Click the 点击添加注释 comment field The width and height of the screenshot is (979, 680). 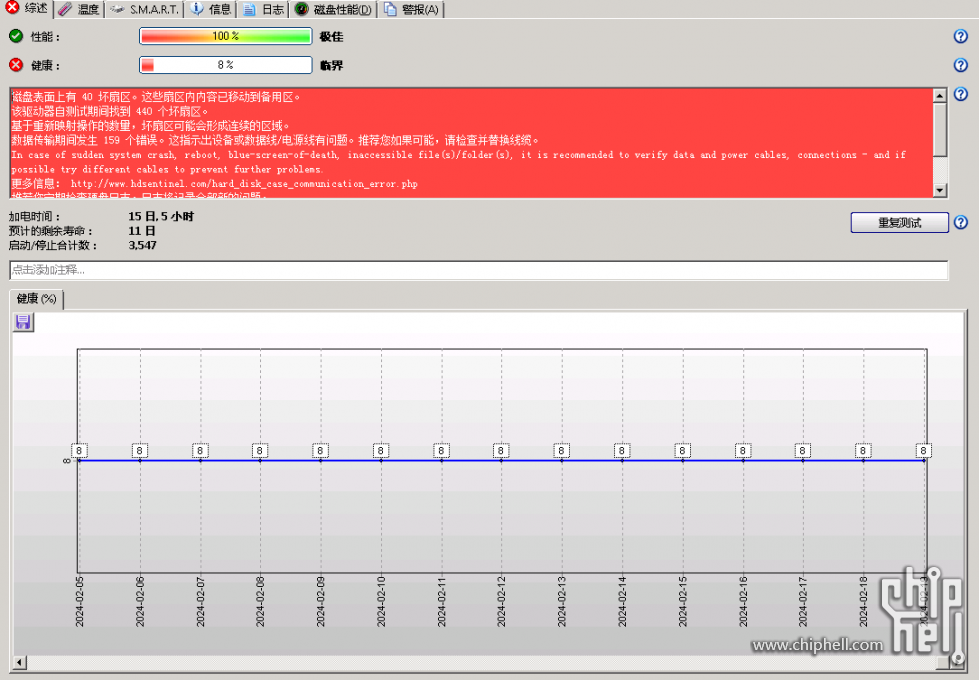pyautogui.click(x=479, y=270)
